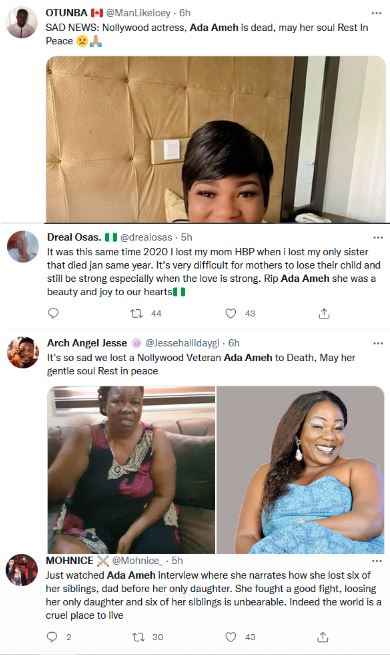The image size is (390, 655).
Task: Share Dreal Osas's tweet
Action: click(x=324, y=313)
